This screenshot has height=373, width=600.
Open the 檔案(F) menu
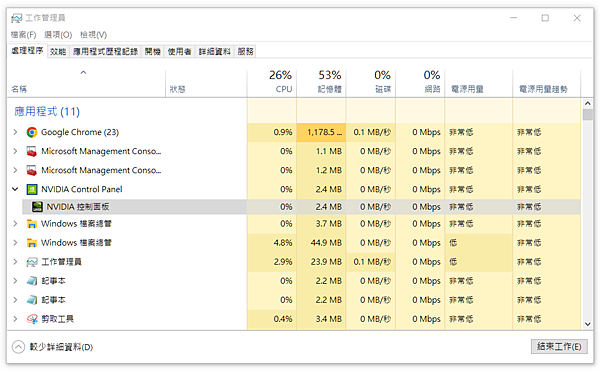click(23, 35)
